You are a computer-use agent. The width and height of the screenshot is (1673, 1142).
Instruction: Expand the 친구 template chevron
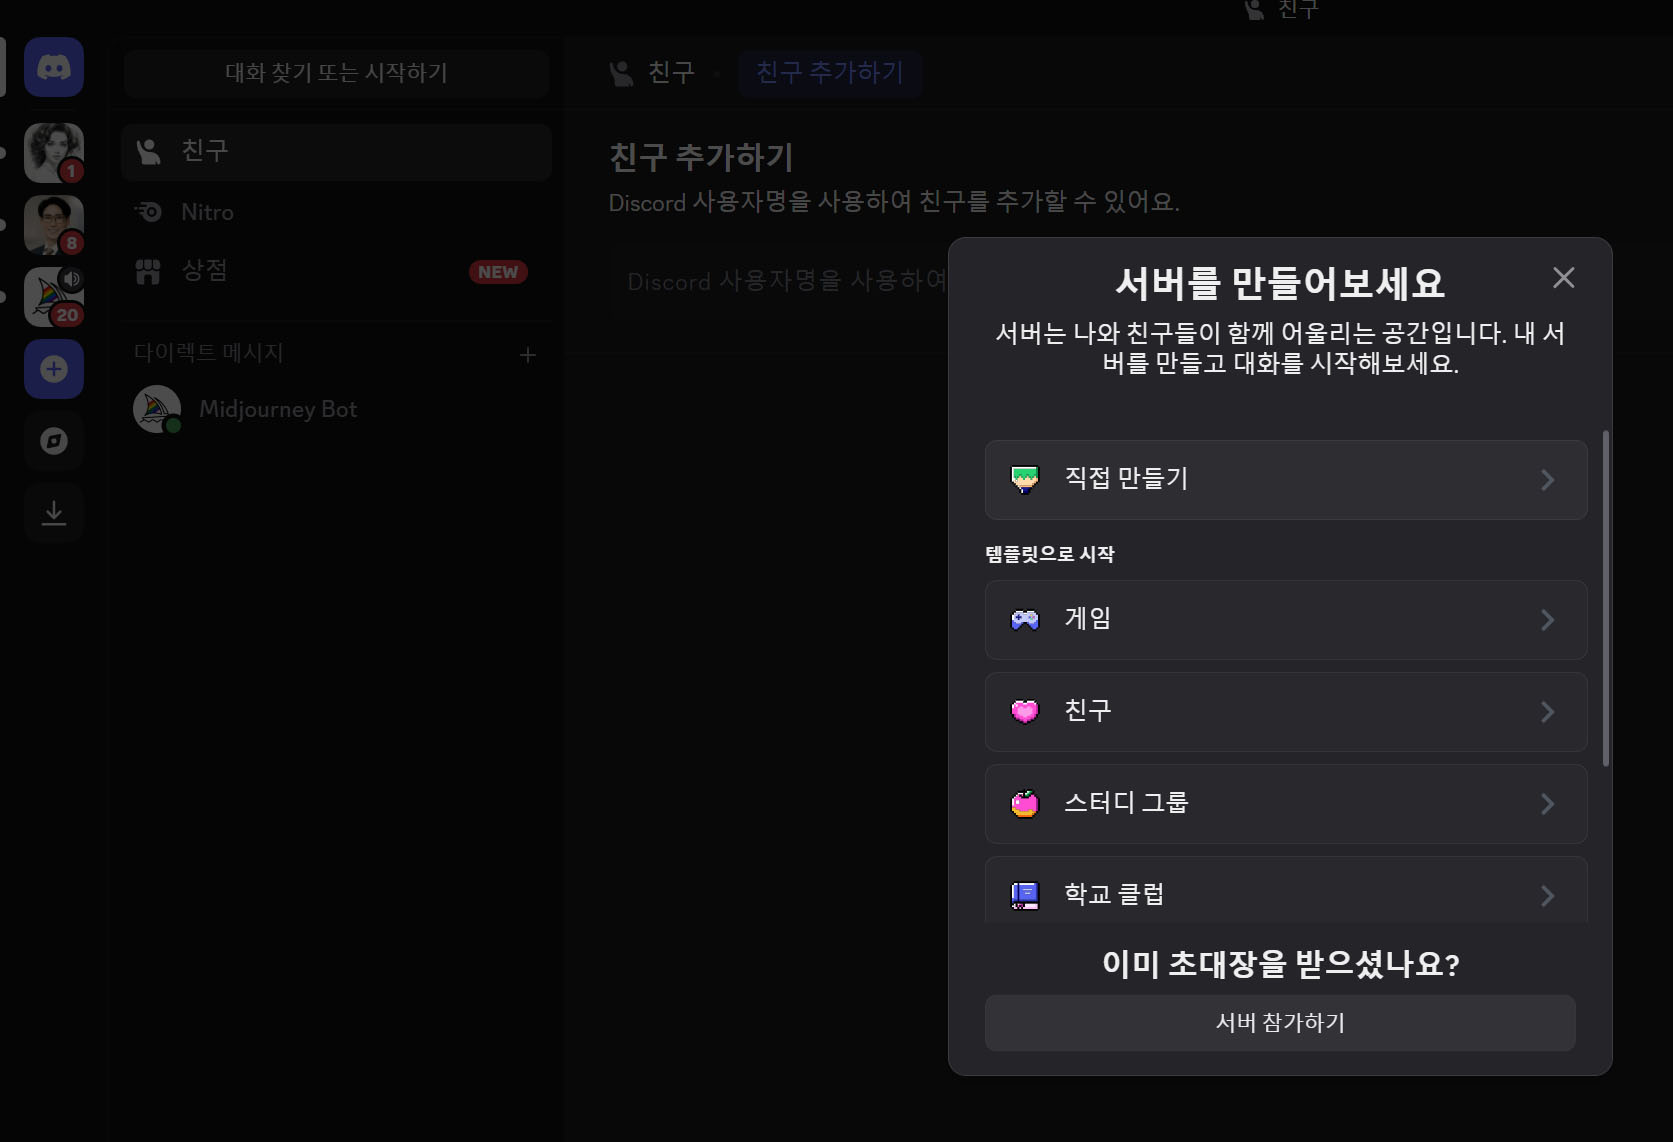pos(1547,712)
